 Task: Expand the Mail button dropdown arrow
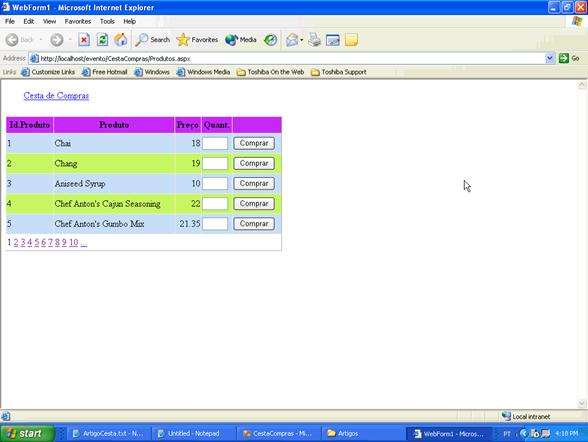click(302, 40)
